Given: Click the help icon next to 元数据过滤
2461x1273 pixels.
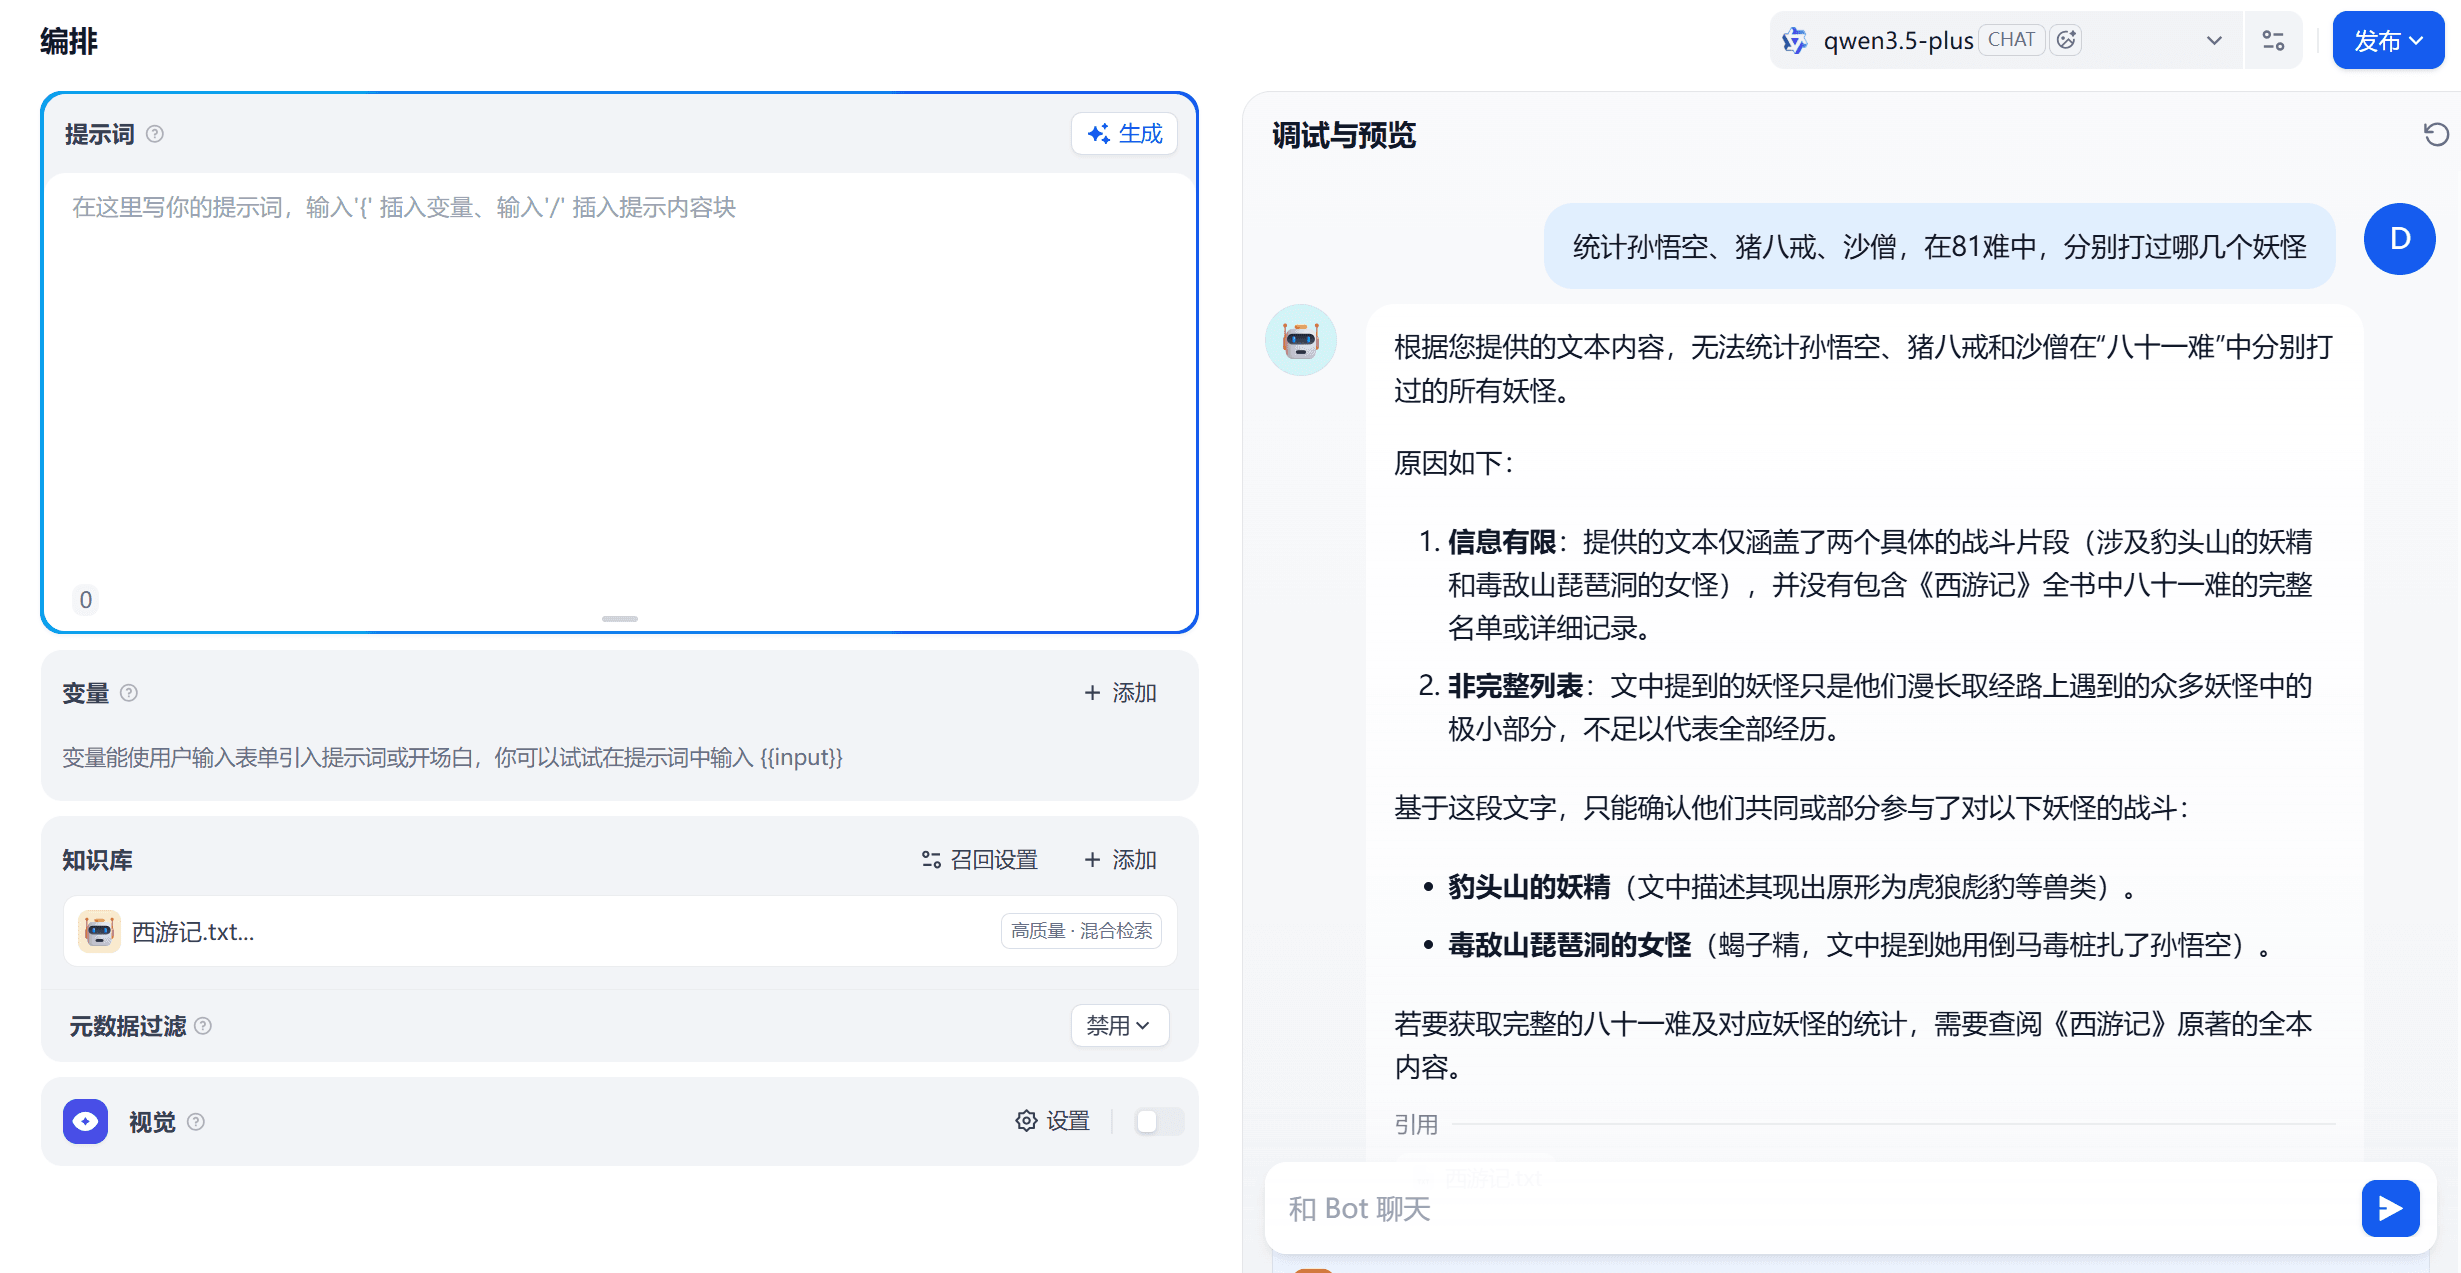Looking at the screenshot, I should (x=203, y=1026).
